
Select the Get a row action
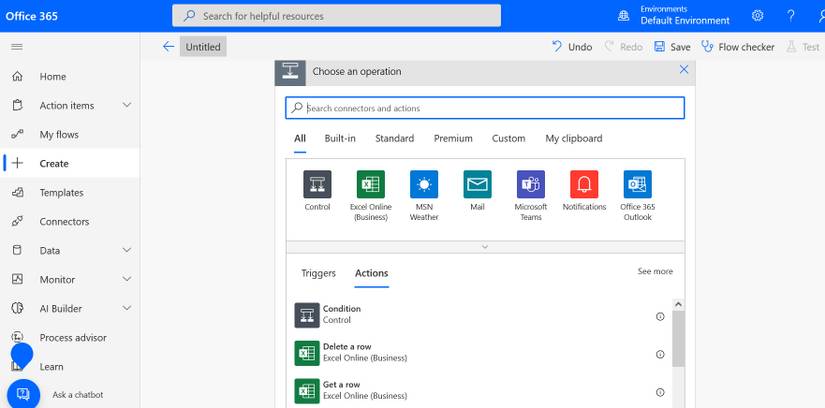[x=478, y=391]
